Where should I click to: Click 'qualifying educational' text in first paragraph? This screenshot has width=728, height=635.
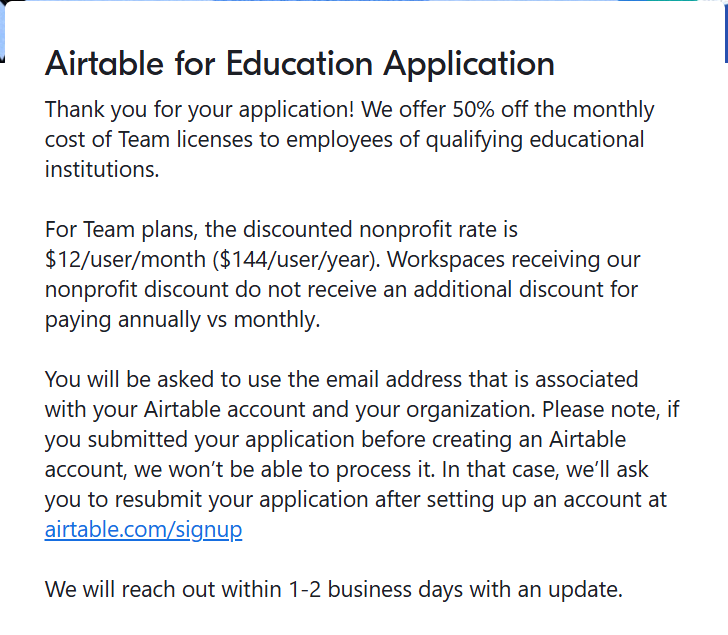coord(535,140)
